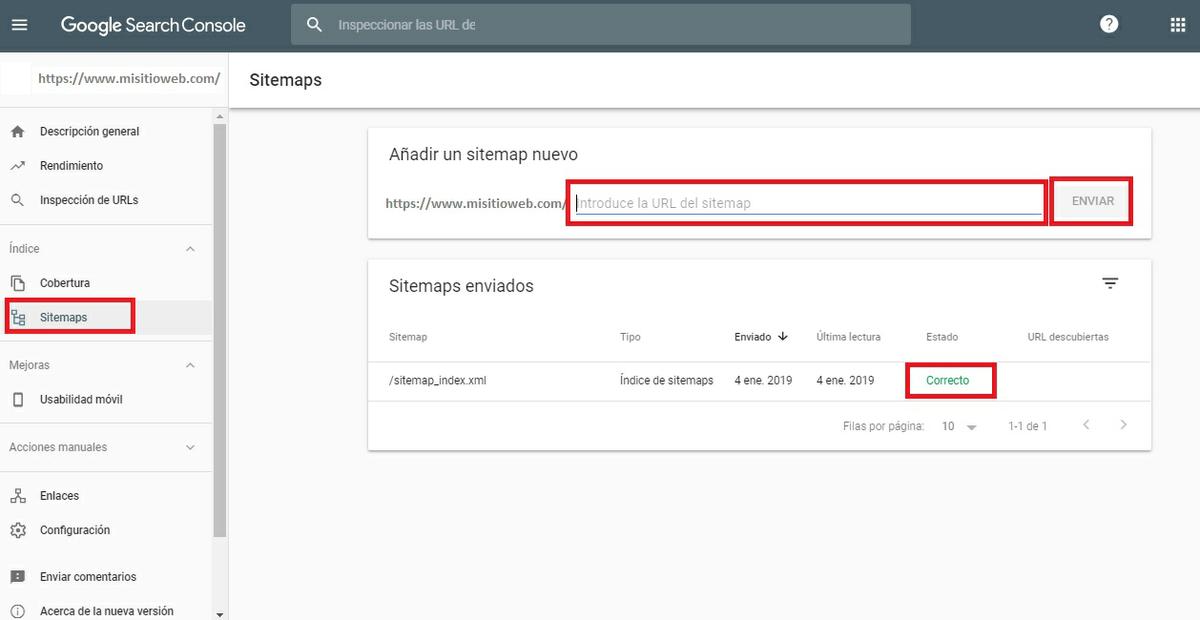Click the Enlaces icon in the sidebar
The height and width of the screenshot is (620, 1200).
(x=18, y=495)
